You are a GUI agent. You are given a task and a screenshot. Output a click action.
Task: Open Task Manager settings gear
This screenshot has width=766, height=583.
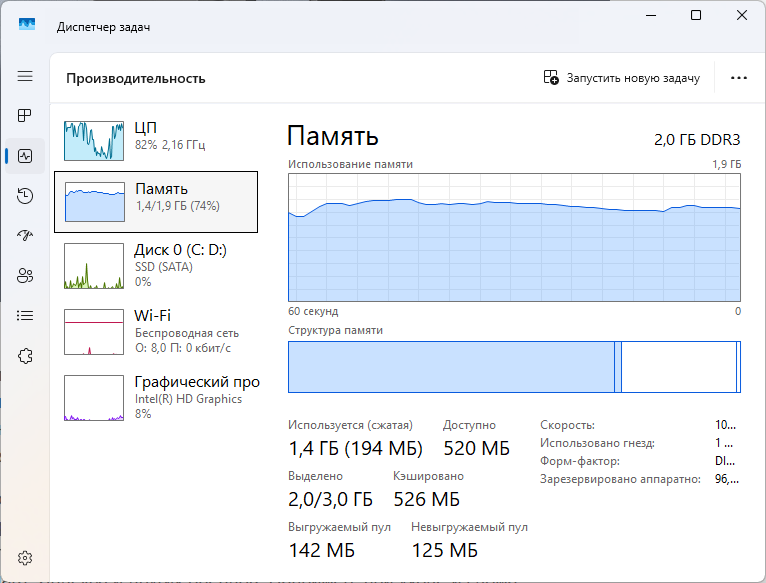tap(26, 557)
